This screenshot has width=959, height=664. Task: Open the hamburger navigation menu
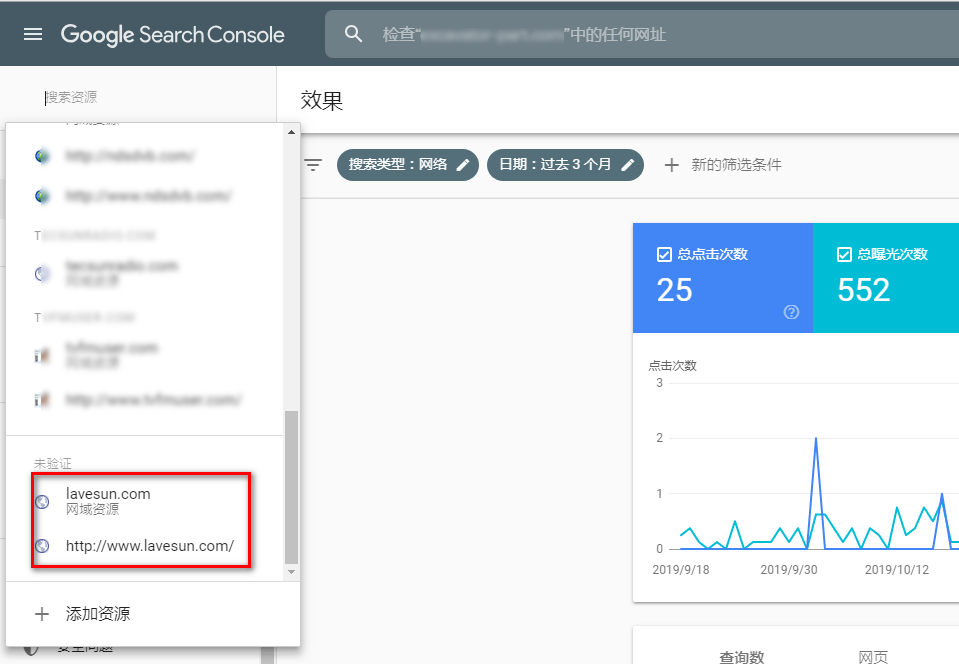click(33, 34)
